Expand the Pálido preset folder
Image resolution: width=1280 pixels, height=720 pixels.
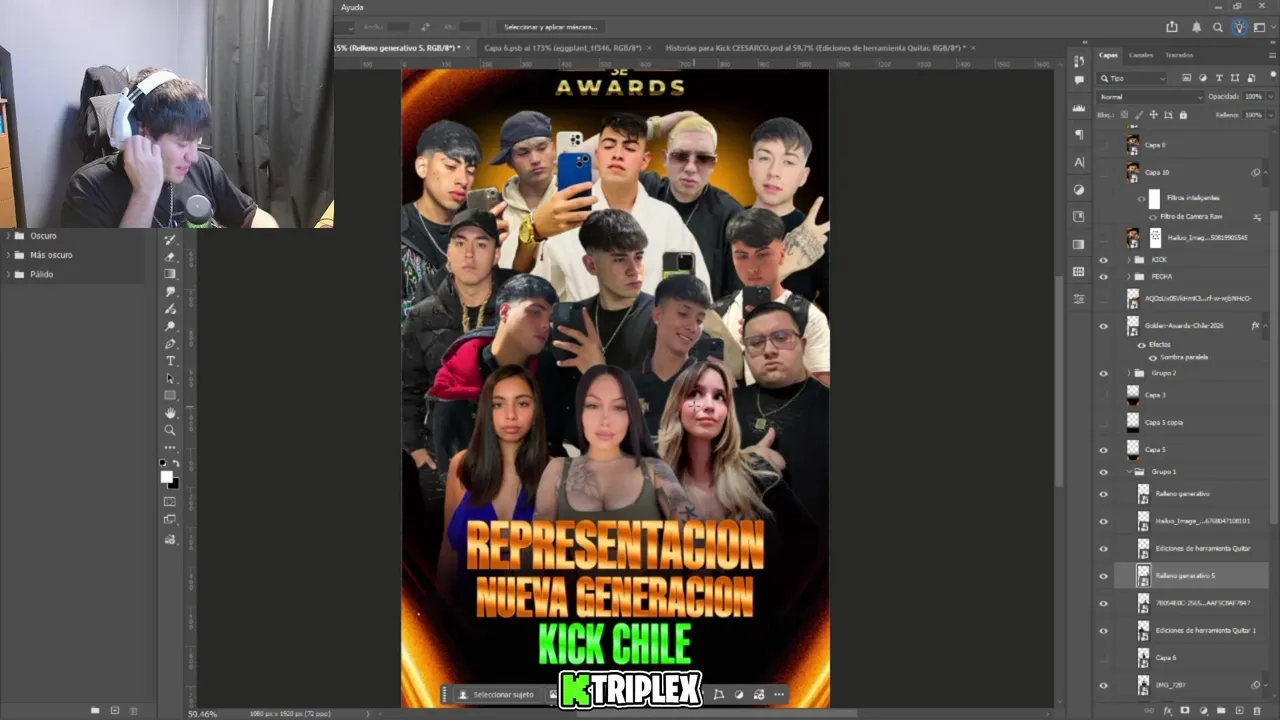click(8, 274)
